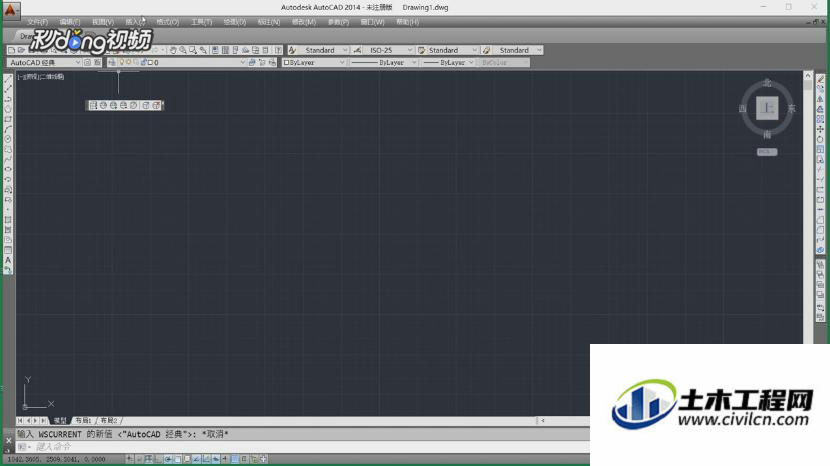830x466 pixels.
Task: Open the 格式(O) menu
Action: [168, 22]
